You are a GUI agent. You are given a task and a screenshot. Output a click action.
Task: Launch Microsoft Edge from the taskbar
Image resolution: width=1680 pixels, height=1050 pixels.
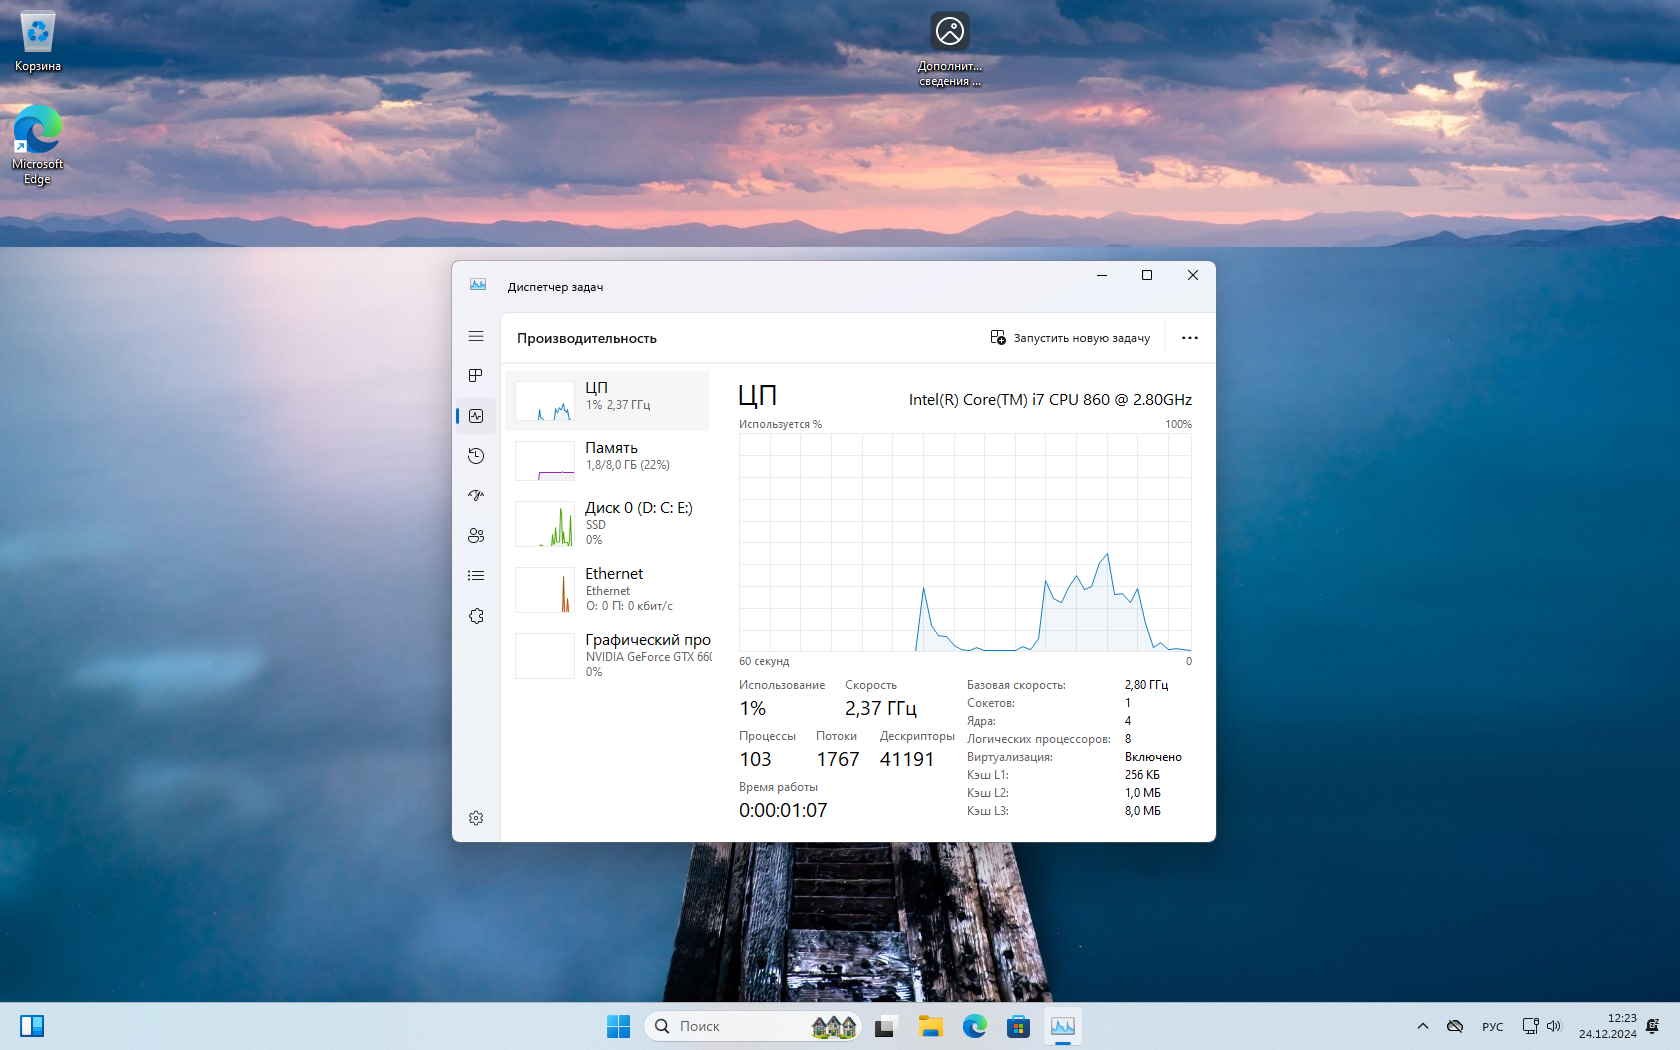(975, 1026)
